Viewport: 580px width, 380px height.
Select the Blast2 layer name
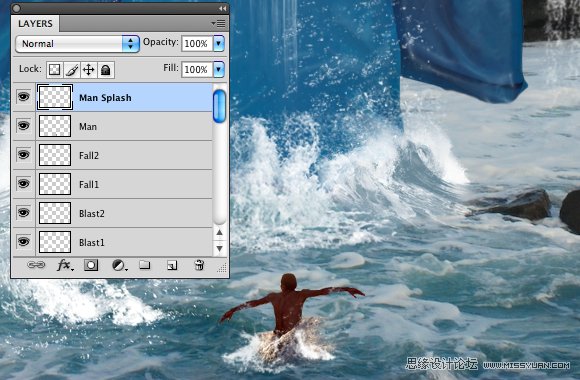pyautogui.click(x=92, y=213)
